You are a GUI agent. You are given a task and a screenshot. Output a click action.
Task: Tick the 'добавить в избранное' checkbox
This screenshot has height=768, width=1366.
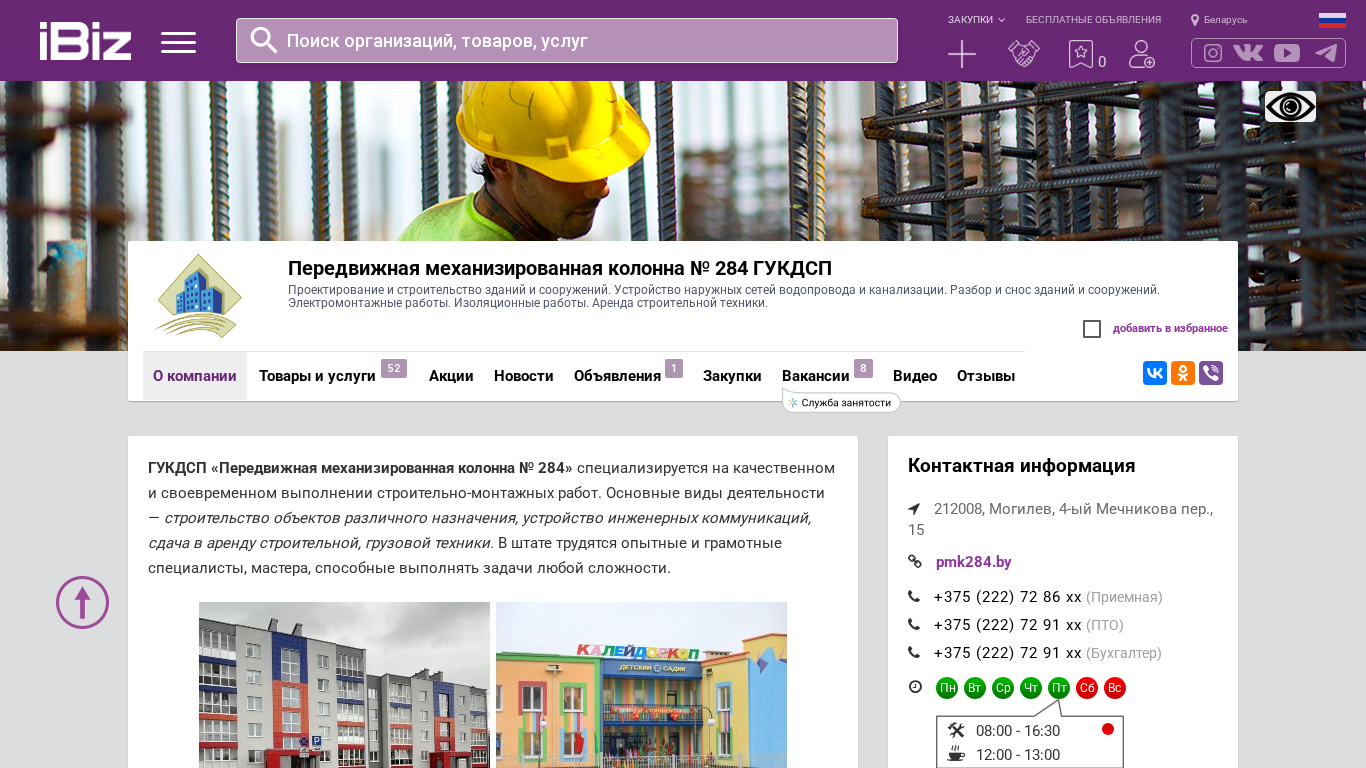click(x=1092, y=329)
